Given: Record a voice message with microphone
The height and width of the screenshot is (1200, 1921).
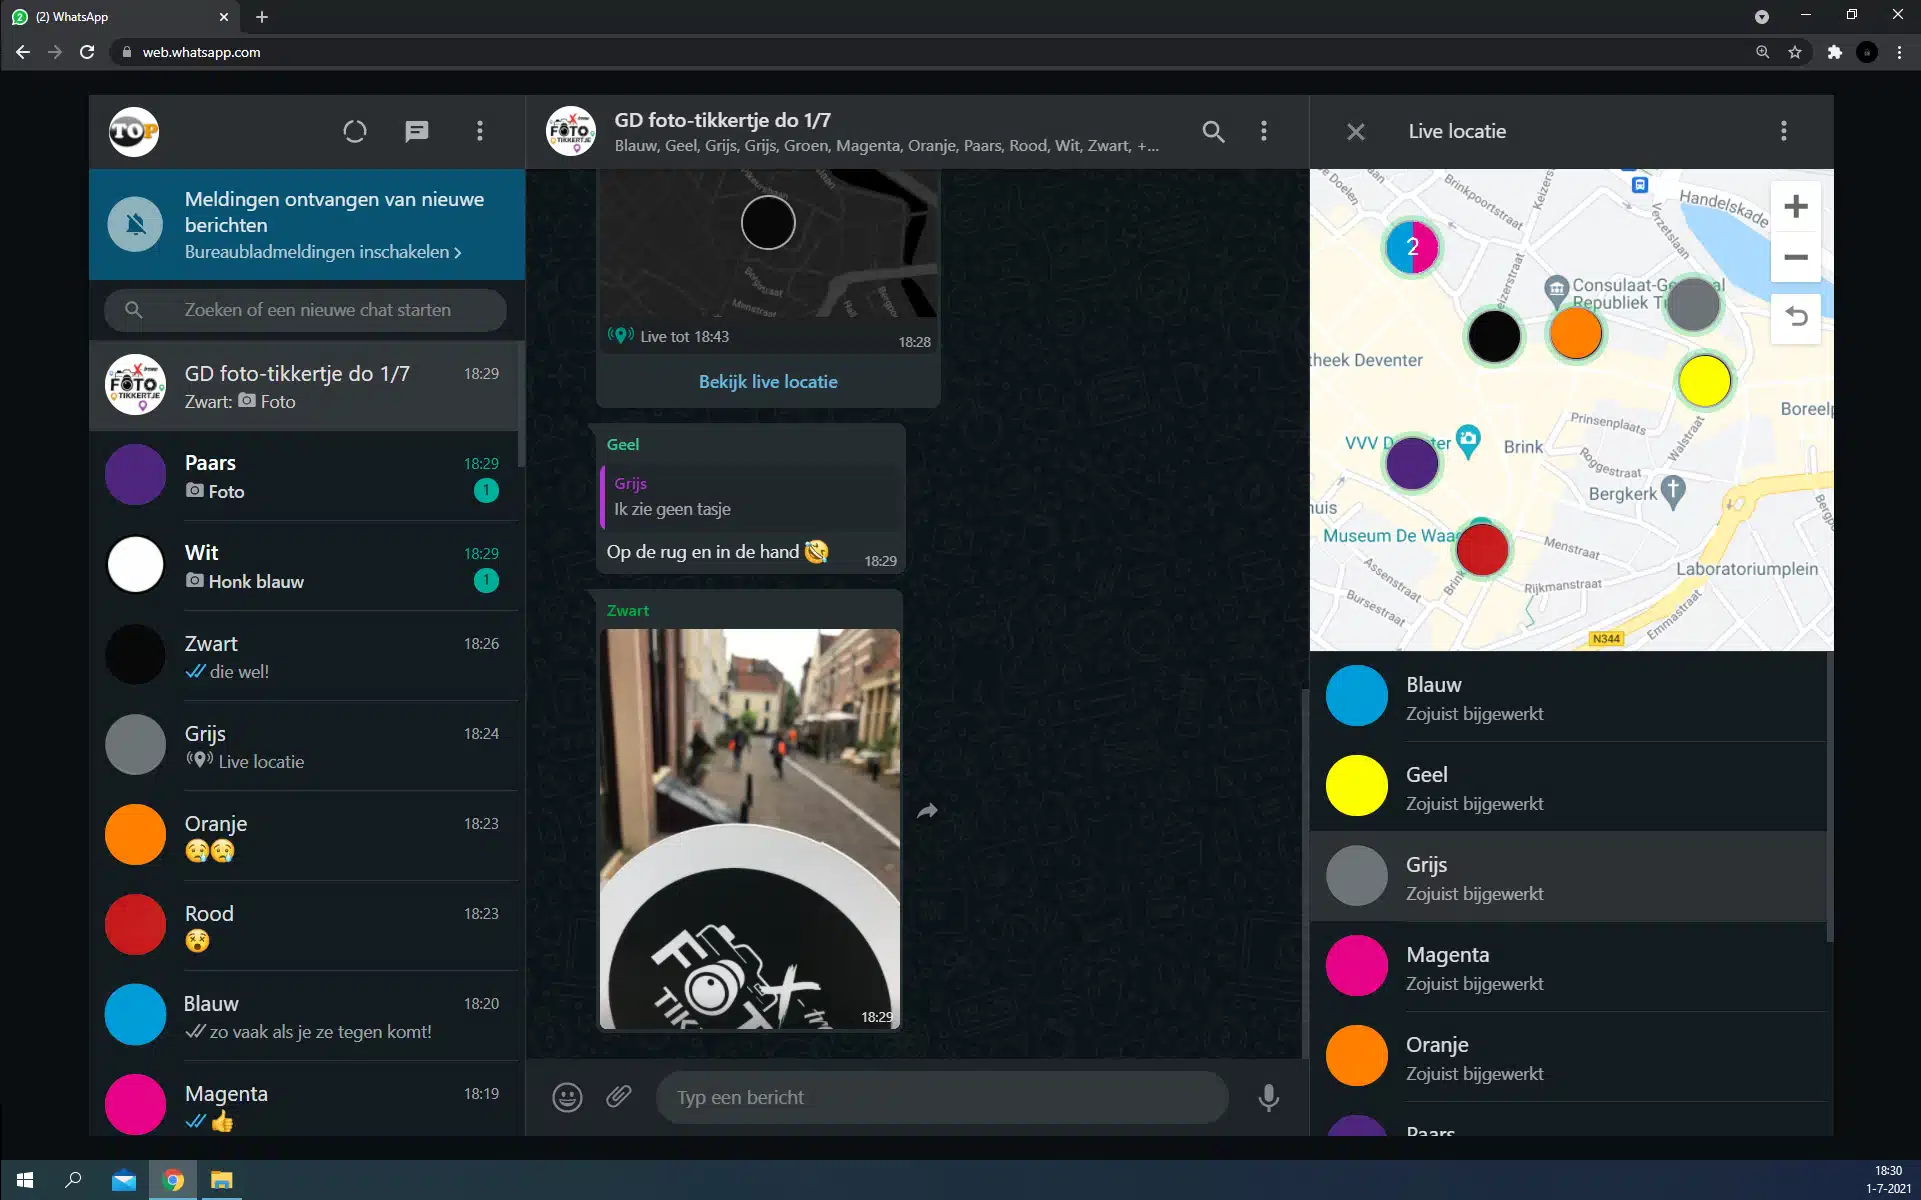Looking at the screenshot, I should [x=1268, y=1097].
